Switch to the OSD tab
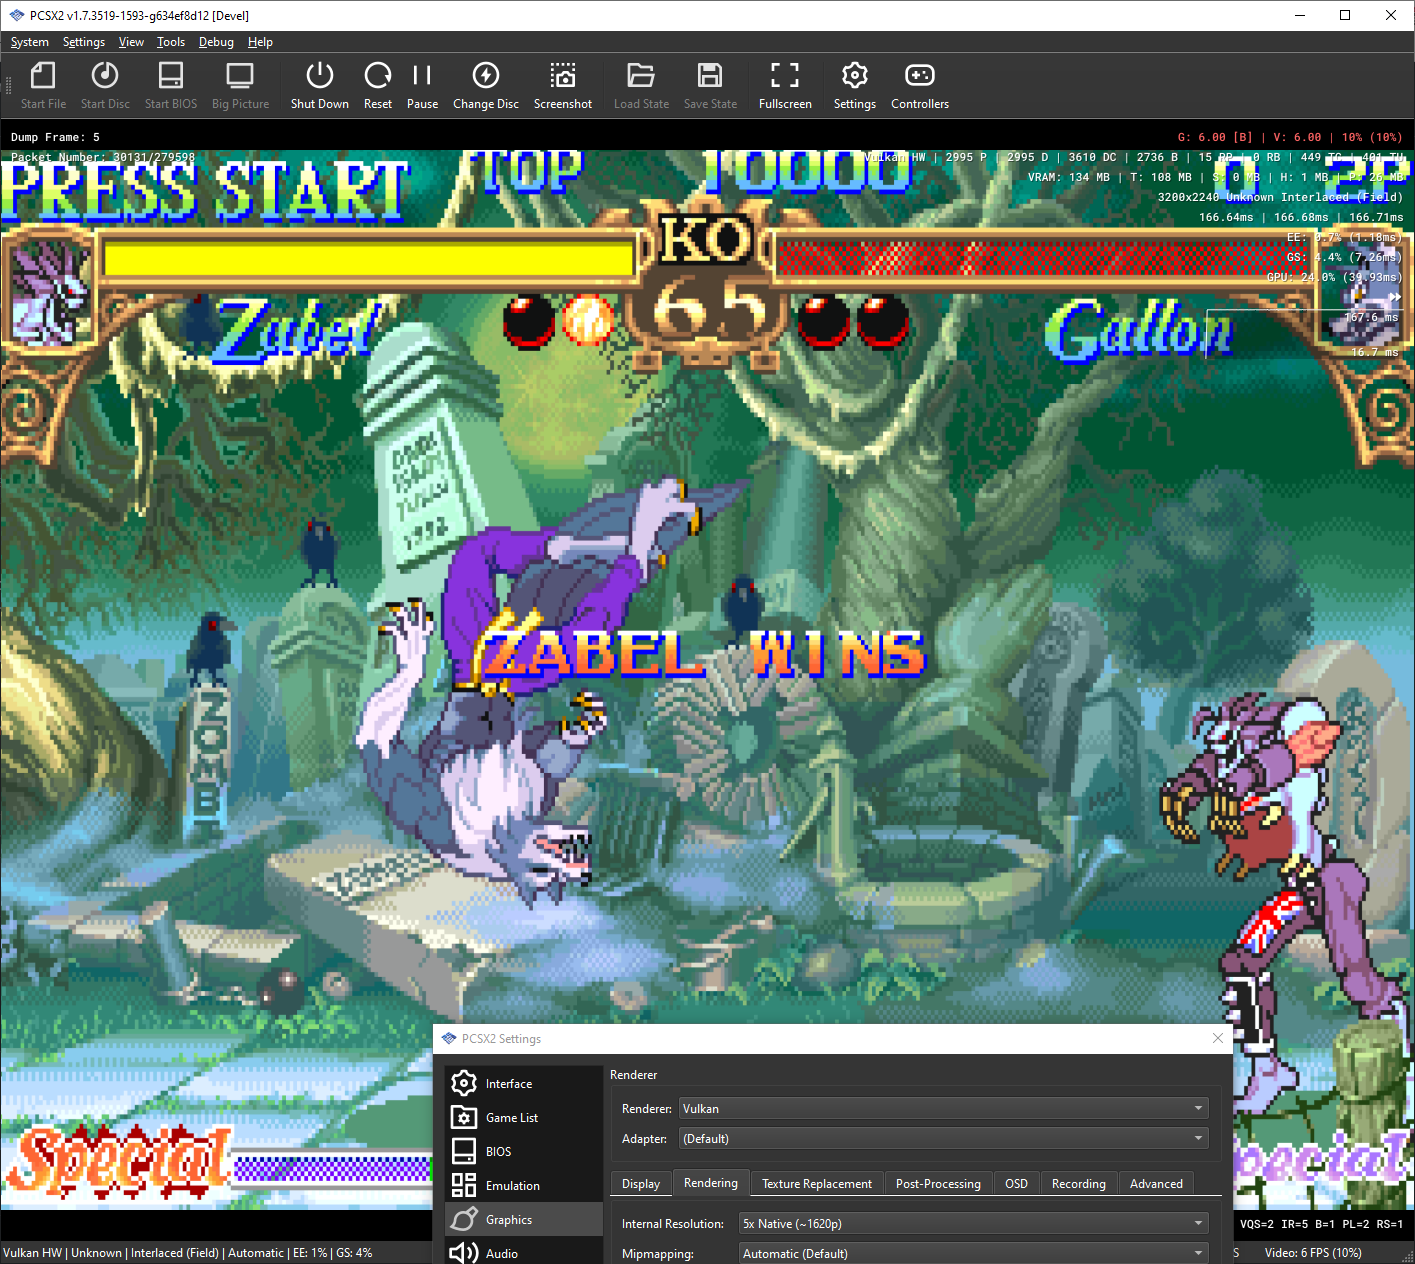 1016,1183
